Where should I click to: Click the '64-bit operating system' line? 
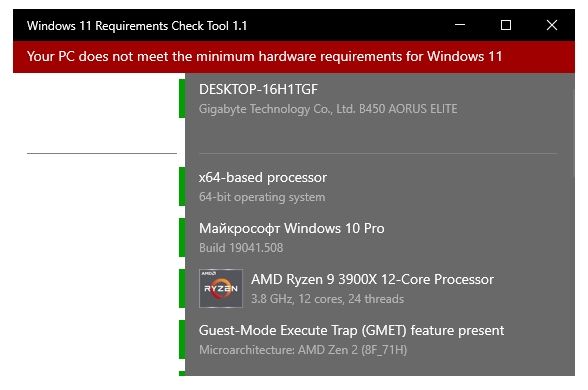(262, 197)
